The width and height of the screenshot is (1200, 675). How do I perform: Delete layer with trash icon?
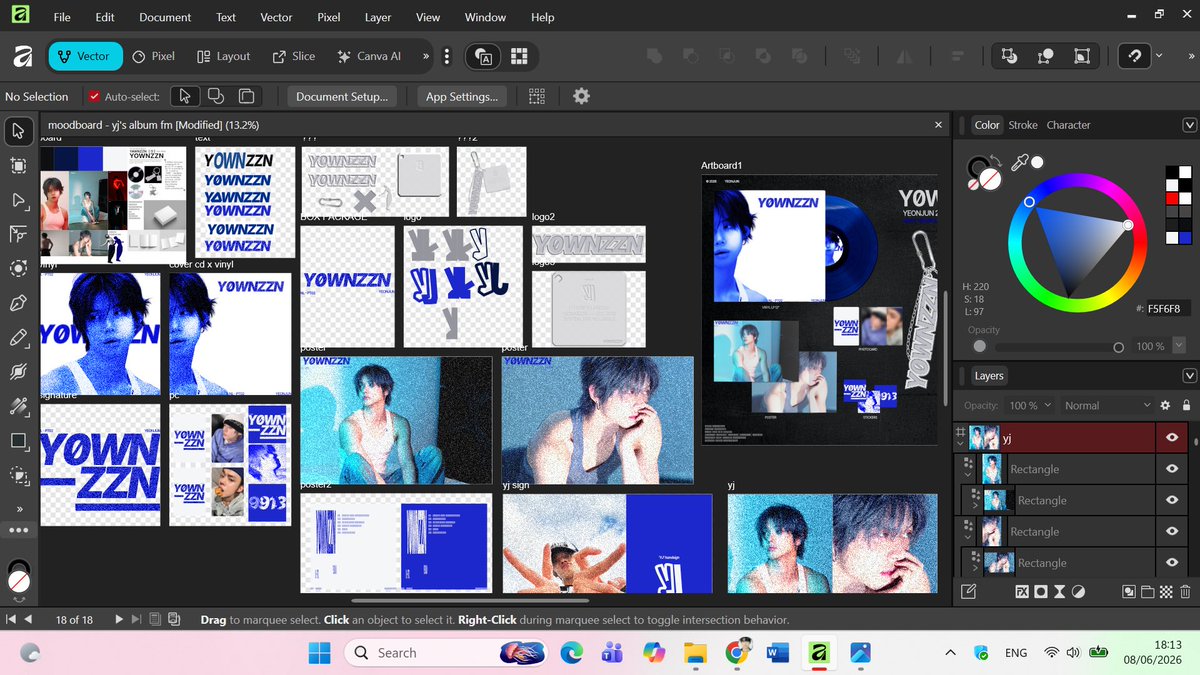1185,592
